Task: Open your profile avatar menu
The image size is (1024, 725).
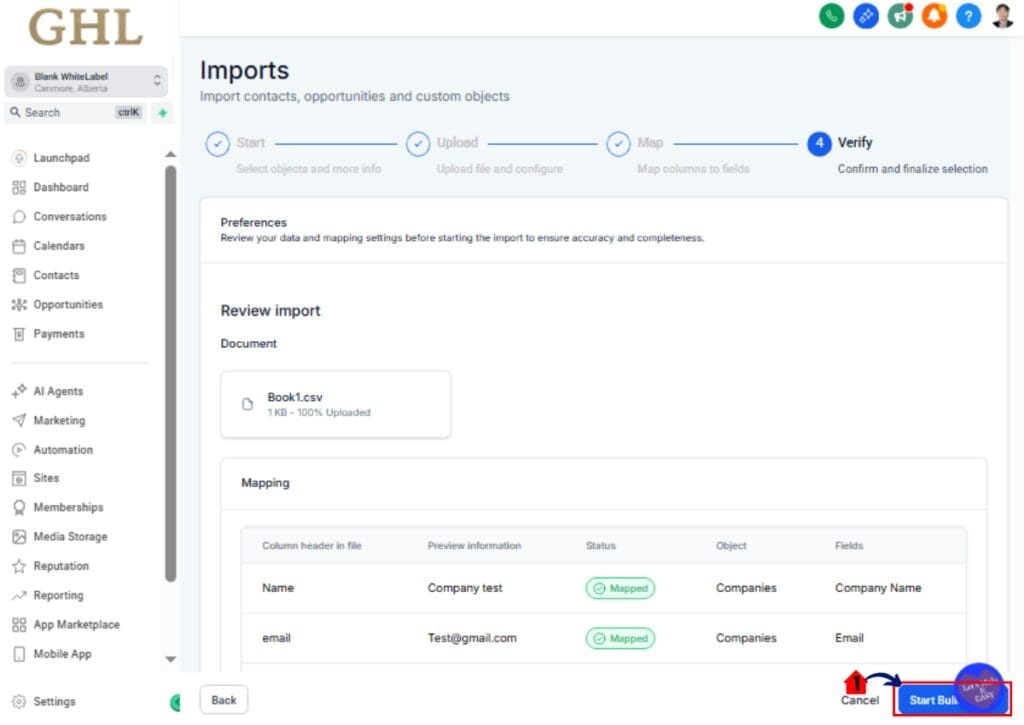Action: tap(1000, 16)
